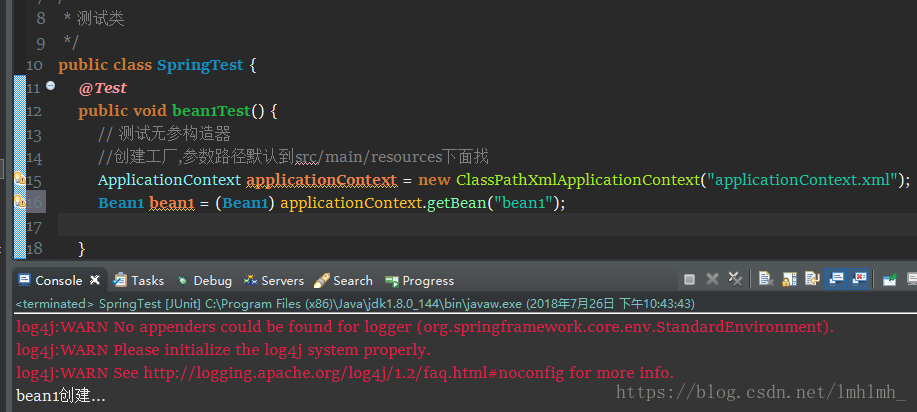Collapse the bean1Test method fold marker

tap(50, 85)
